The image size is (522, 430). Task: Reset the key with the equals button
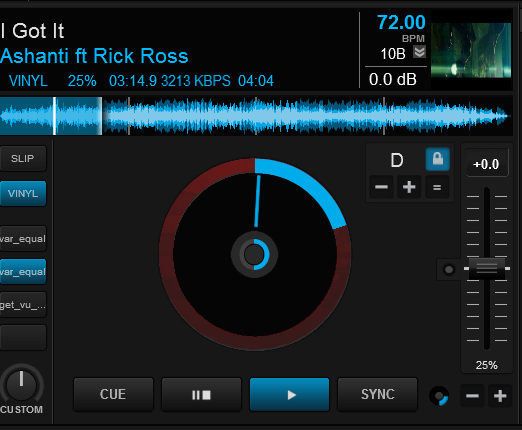tap(437, 187)
